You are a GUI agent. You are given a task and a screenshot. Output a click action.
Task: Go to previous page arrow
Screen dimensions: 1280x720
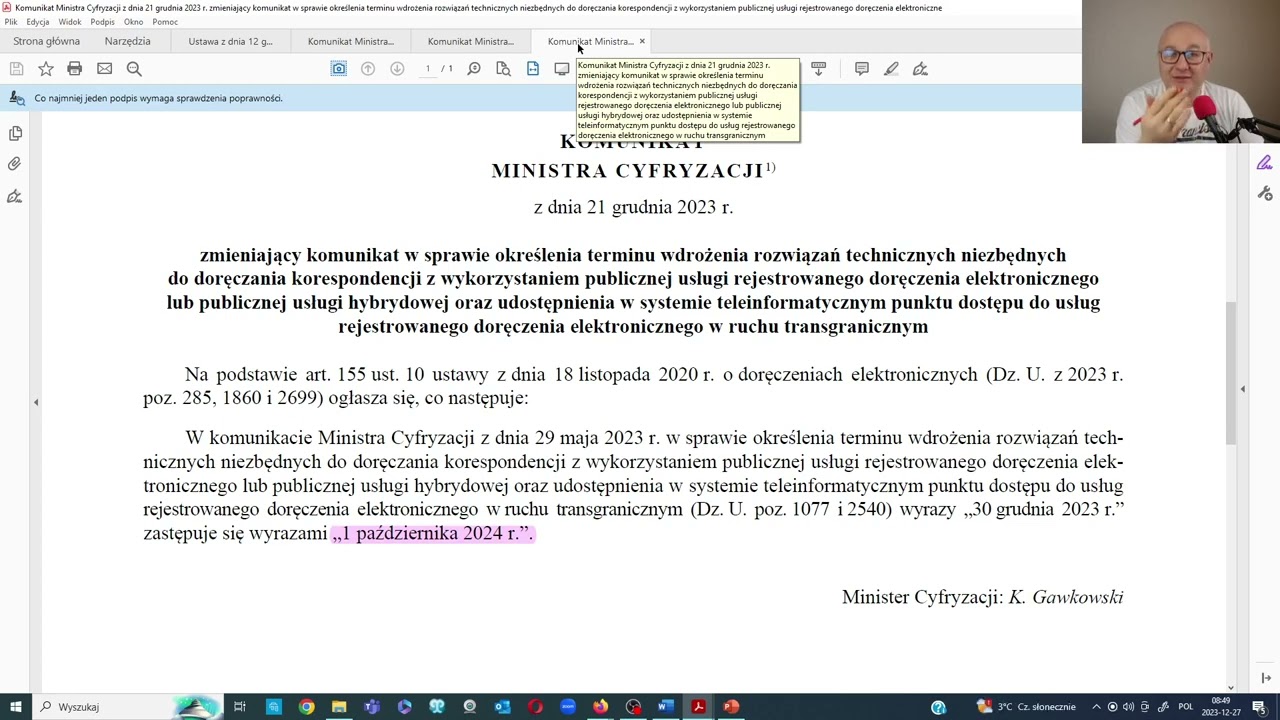pos(368,69)
